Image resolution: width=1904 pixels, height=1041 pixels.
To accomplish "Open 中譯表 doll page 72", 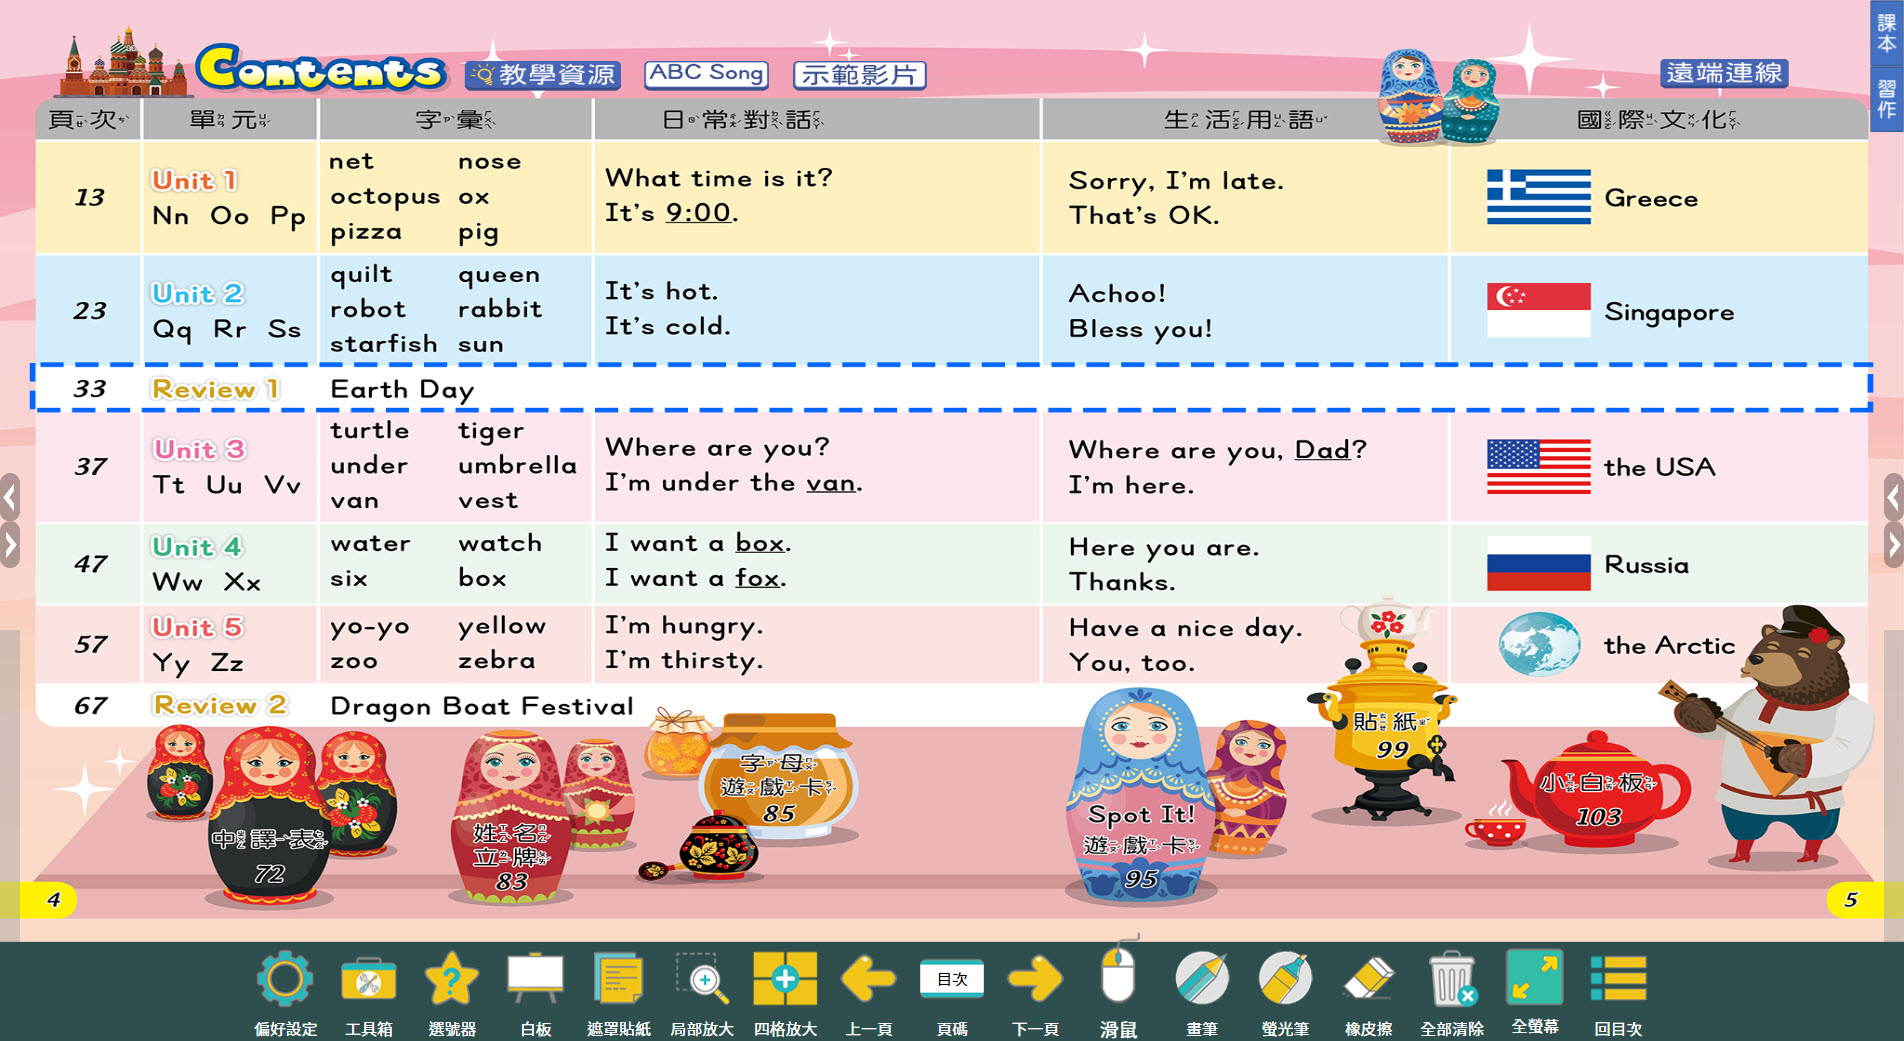I will point(269,815).
